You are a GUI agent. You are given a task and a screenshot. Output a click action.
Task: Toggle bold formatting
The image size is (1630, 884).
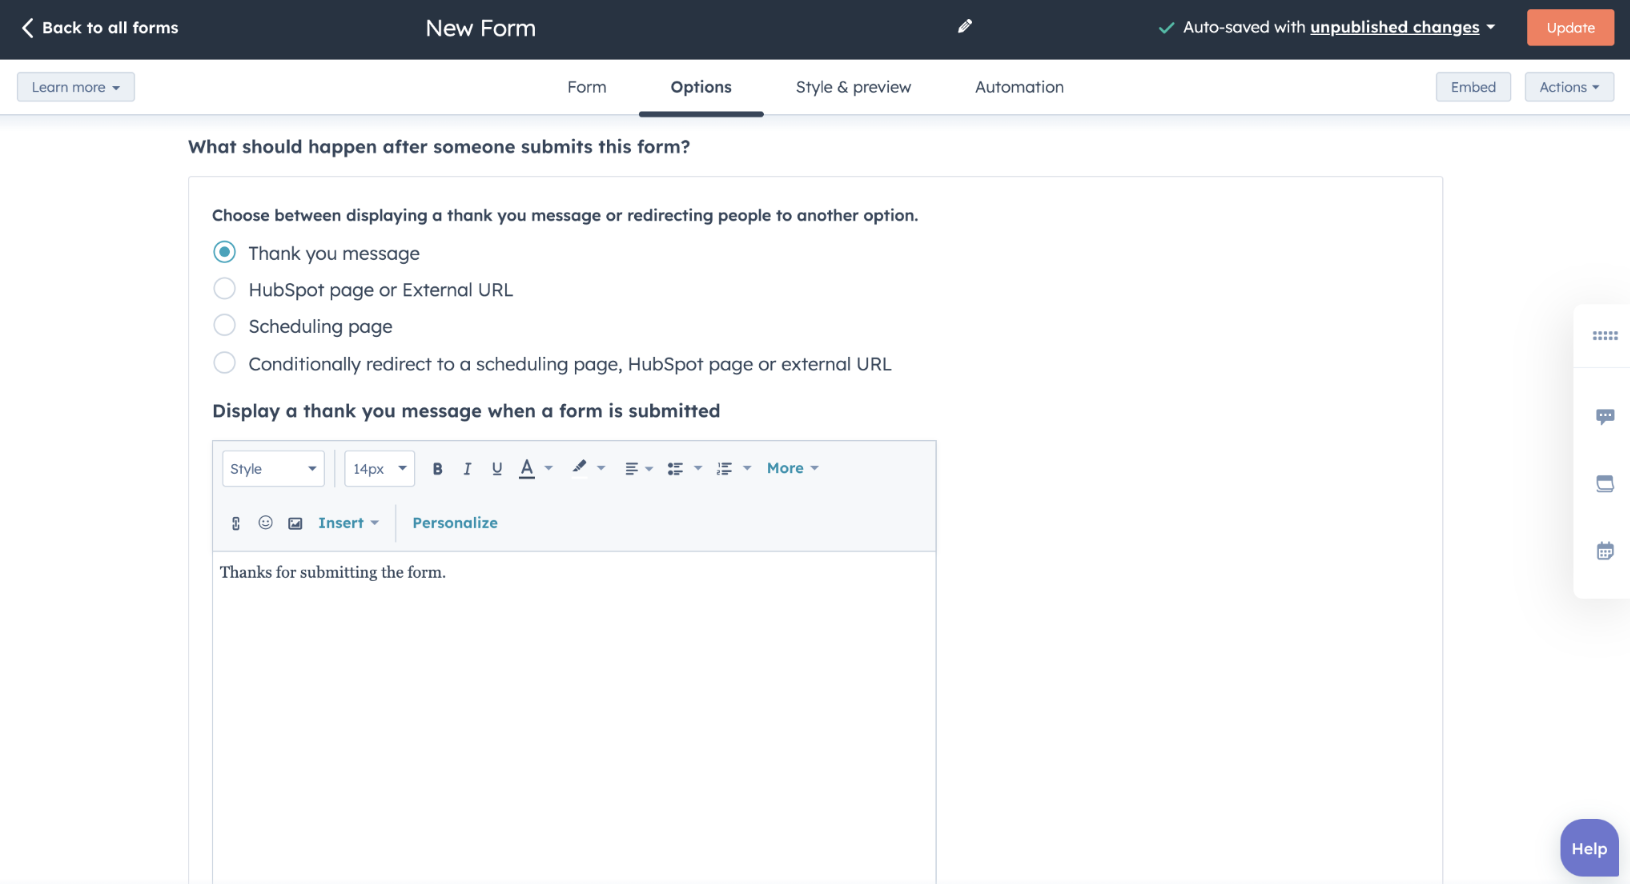437,469
